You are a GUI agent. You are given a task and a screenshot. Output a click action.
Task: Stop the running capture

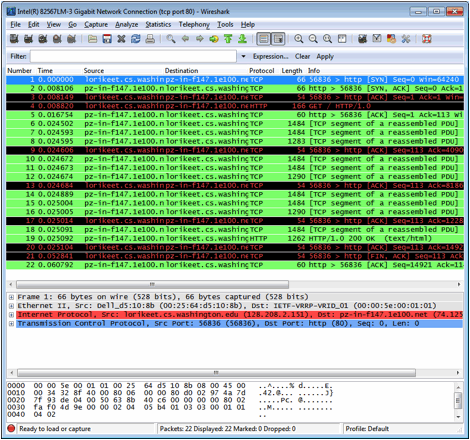click(x=57, y=39)
